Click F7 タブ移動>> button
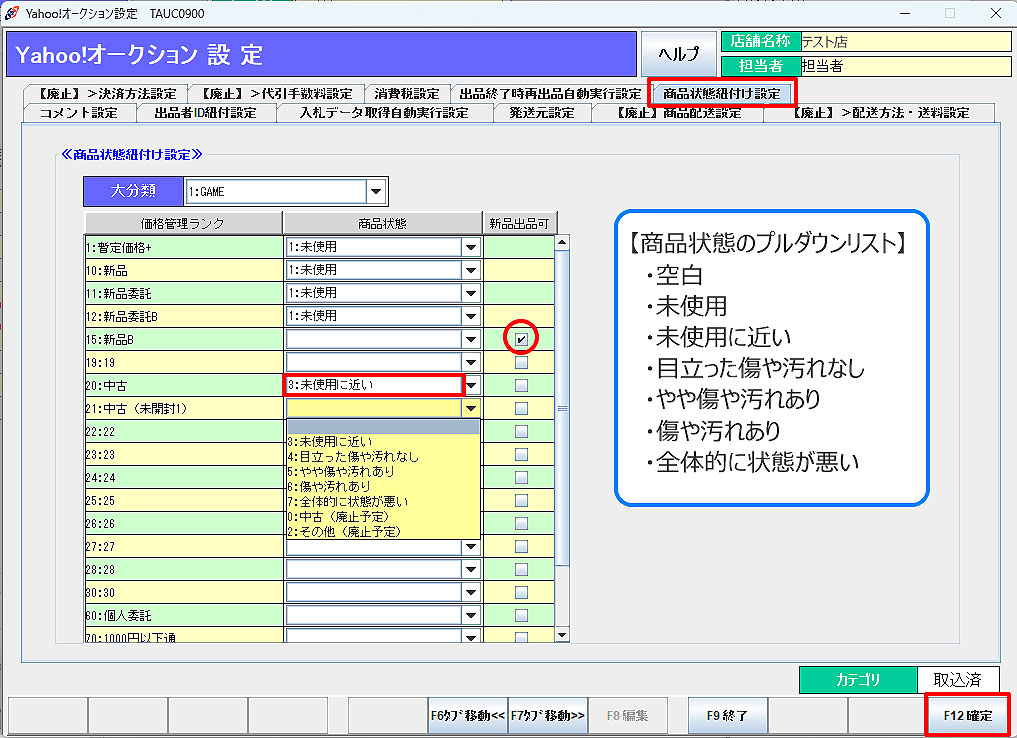 548,715
